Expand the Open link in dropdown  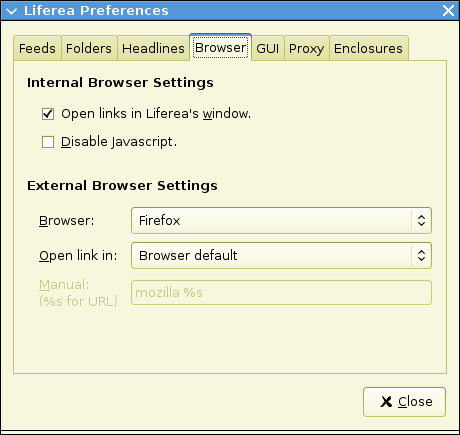pos(281,255)
